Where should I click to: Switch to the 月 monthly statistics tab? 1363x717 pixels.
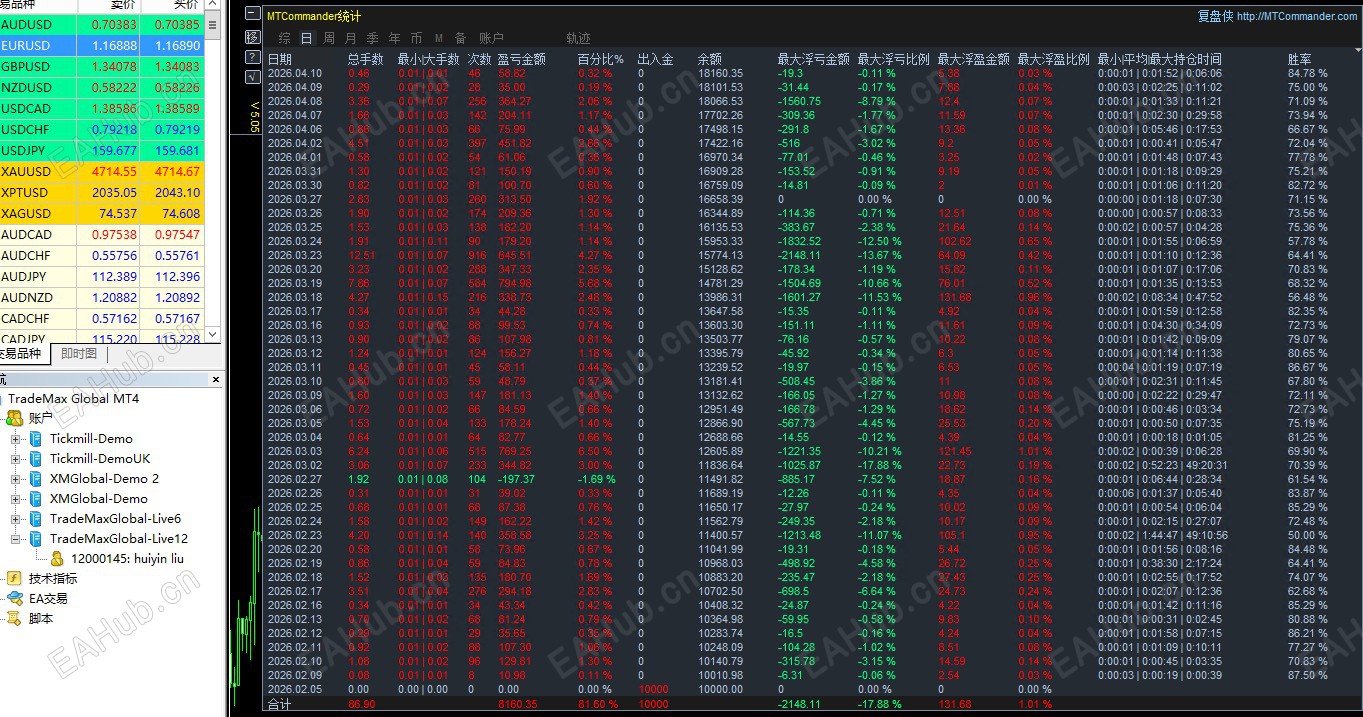point(350,38)
